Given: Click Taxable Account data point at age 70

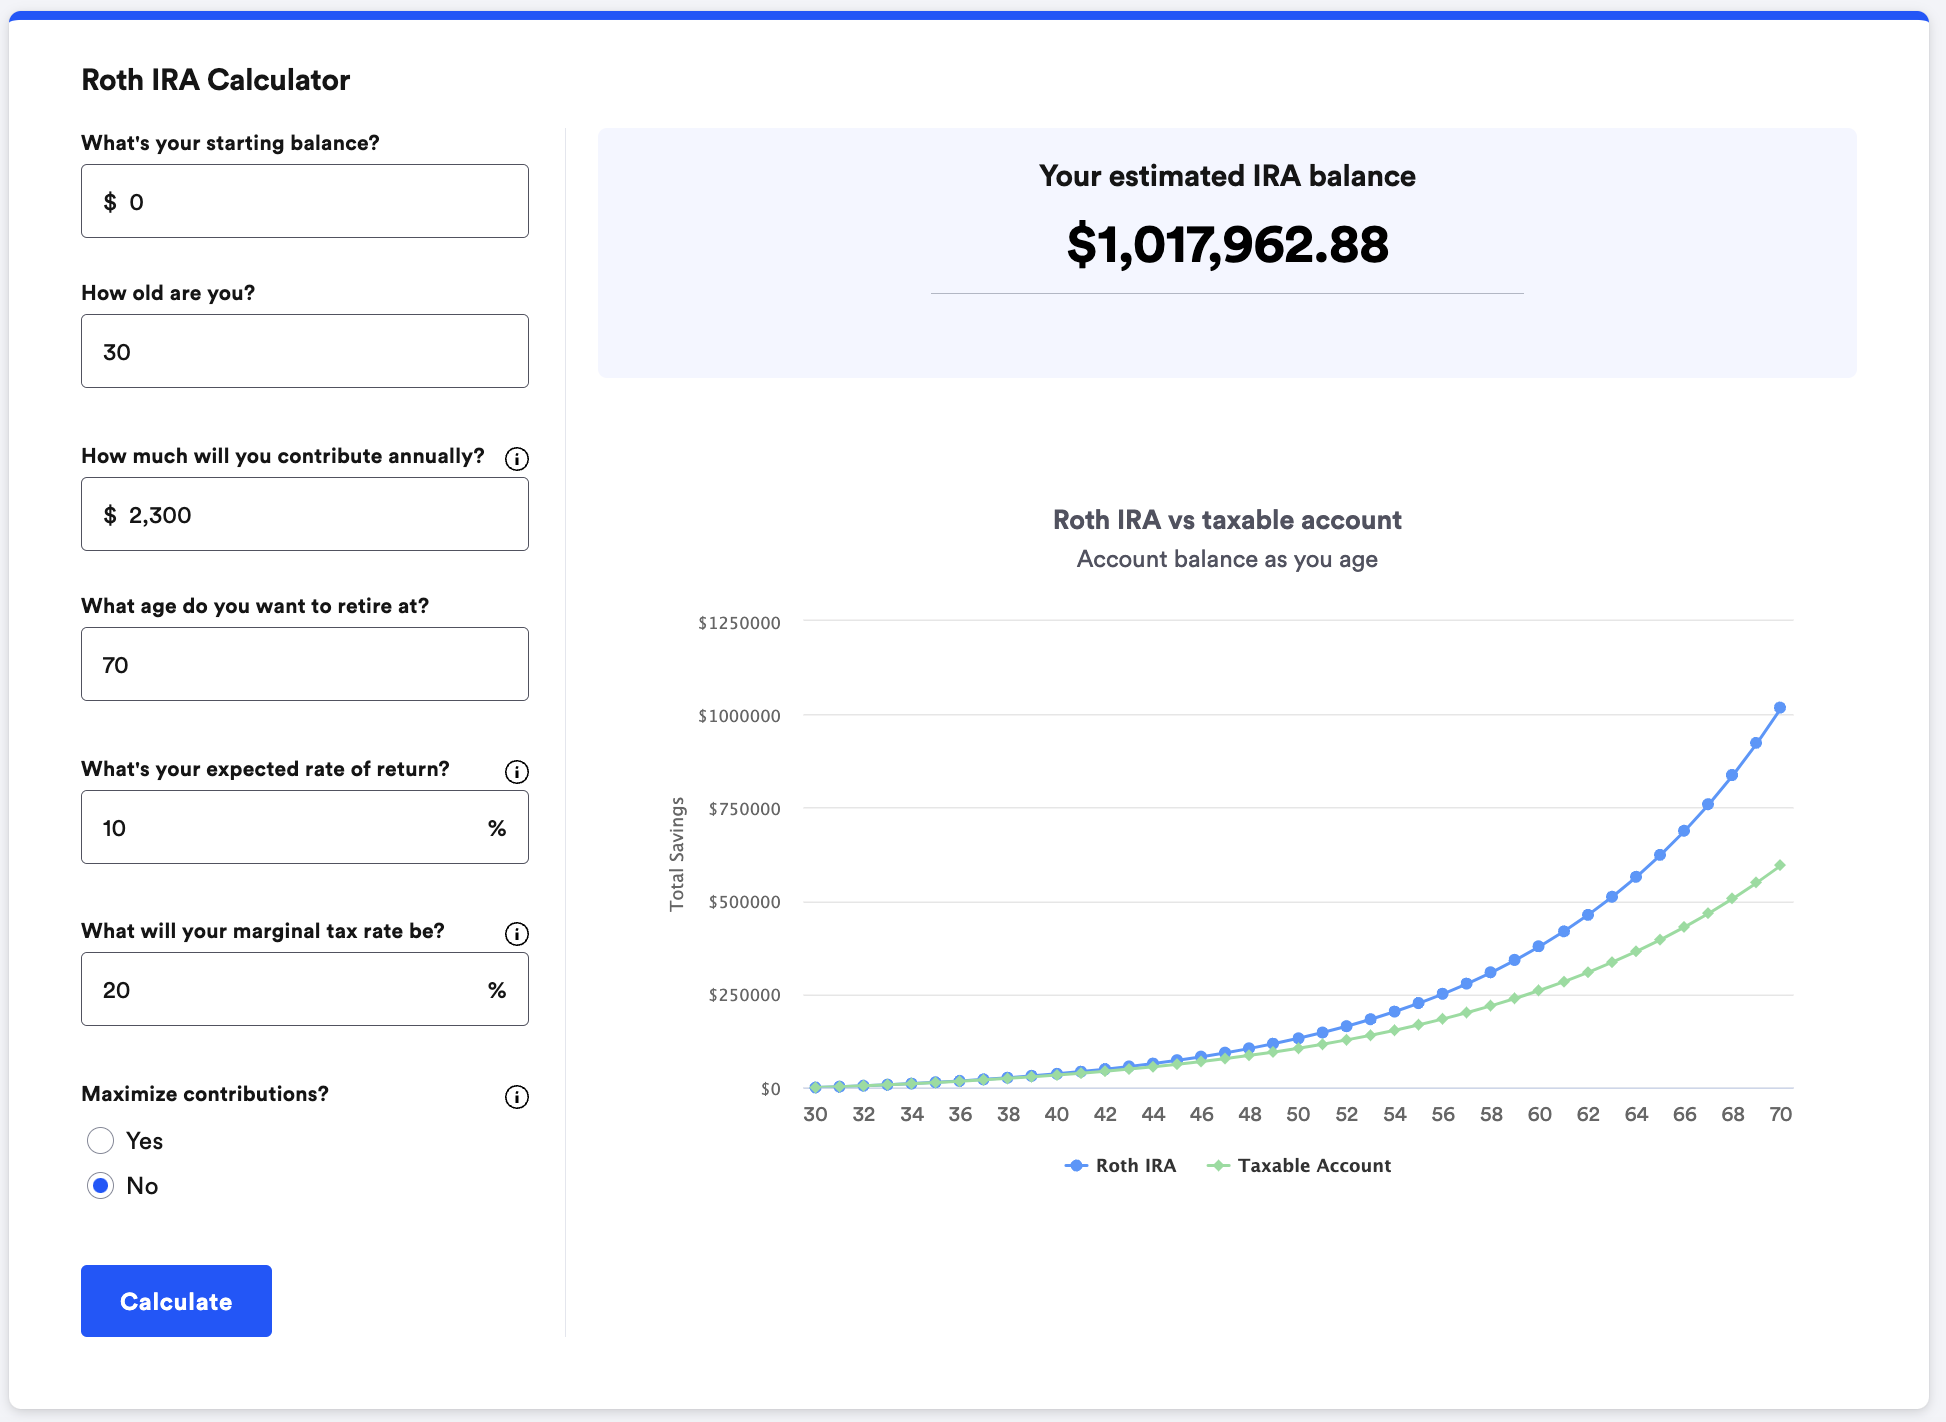Looking at the screenshot, I should [1779, 865].
